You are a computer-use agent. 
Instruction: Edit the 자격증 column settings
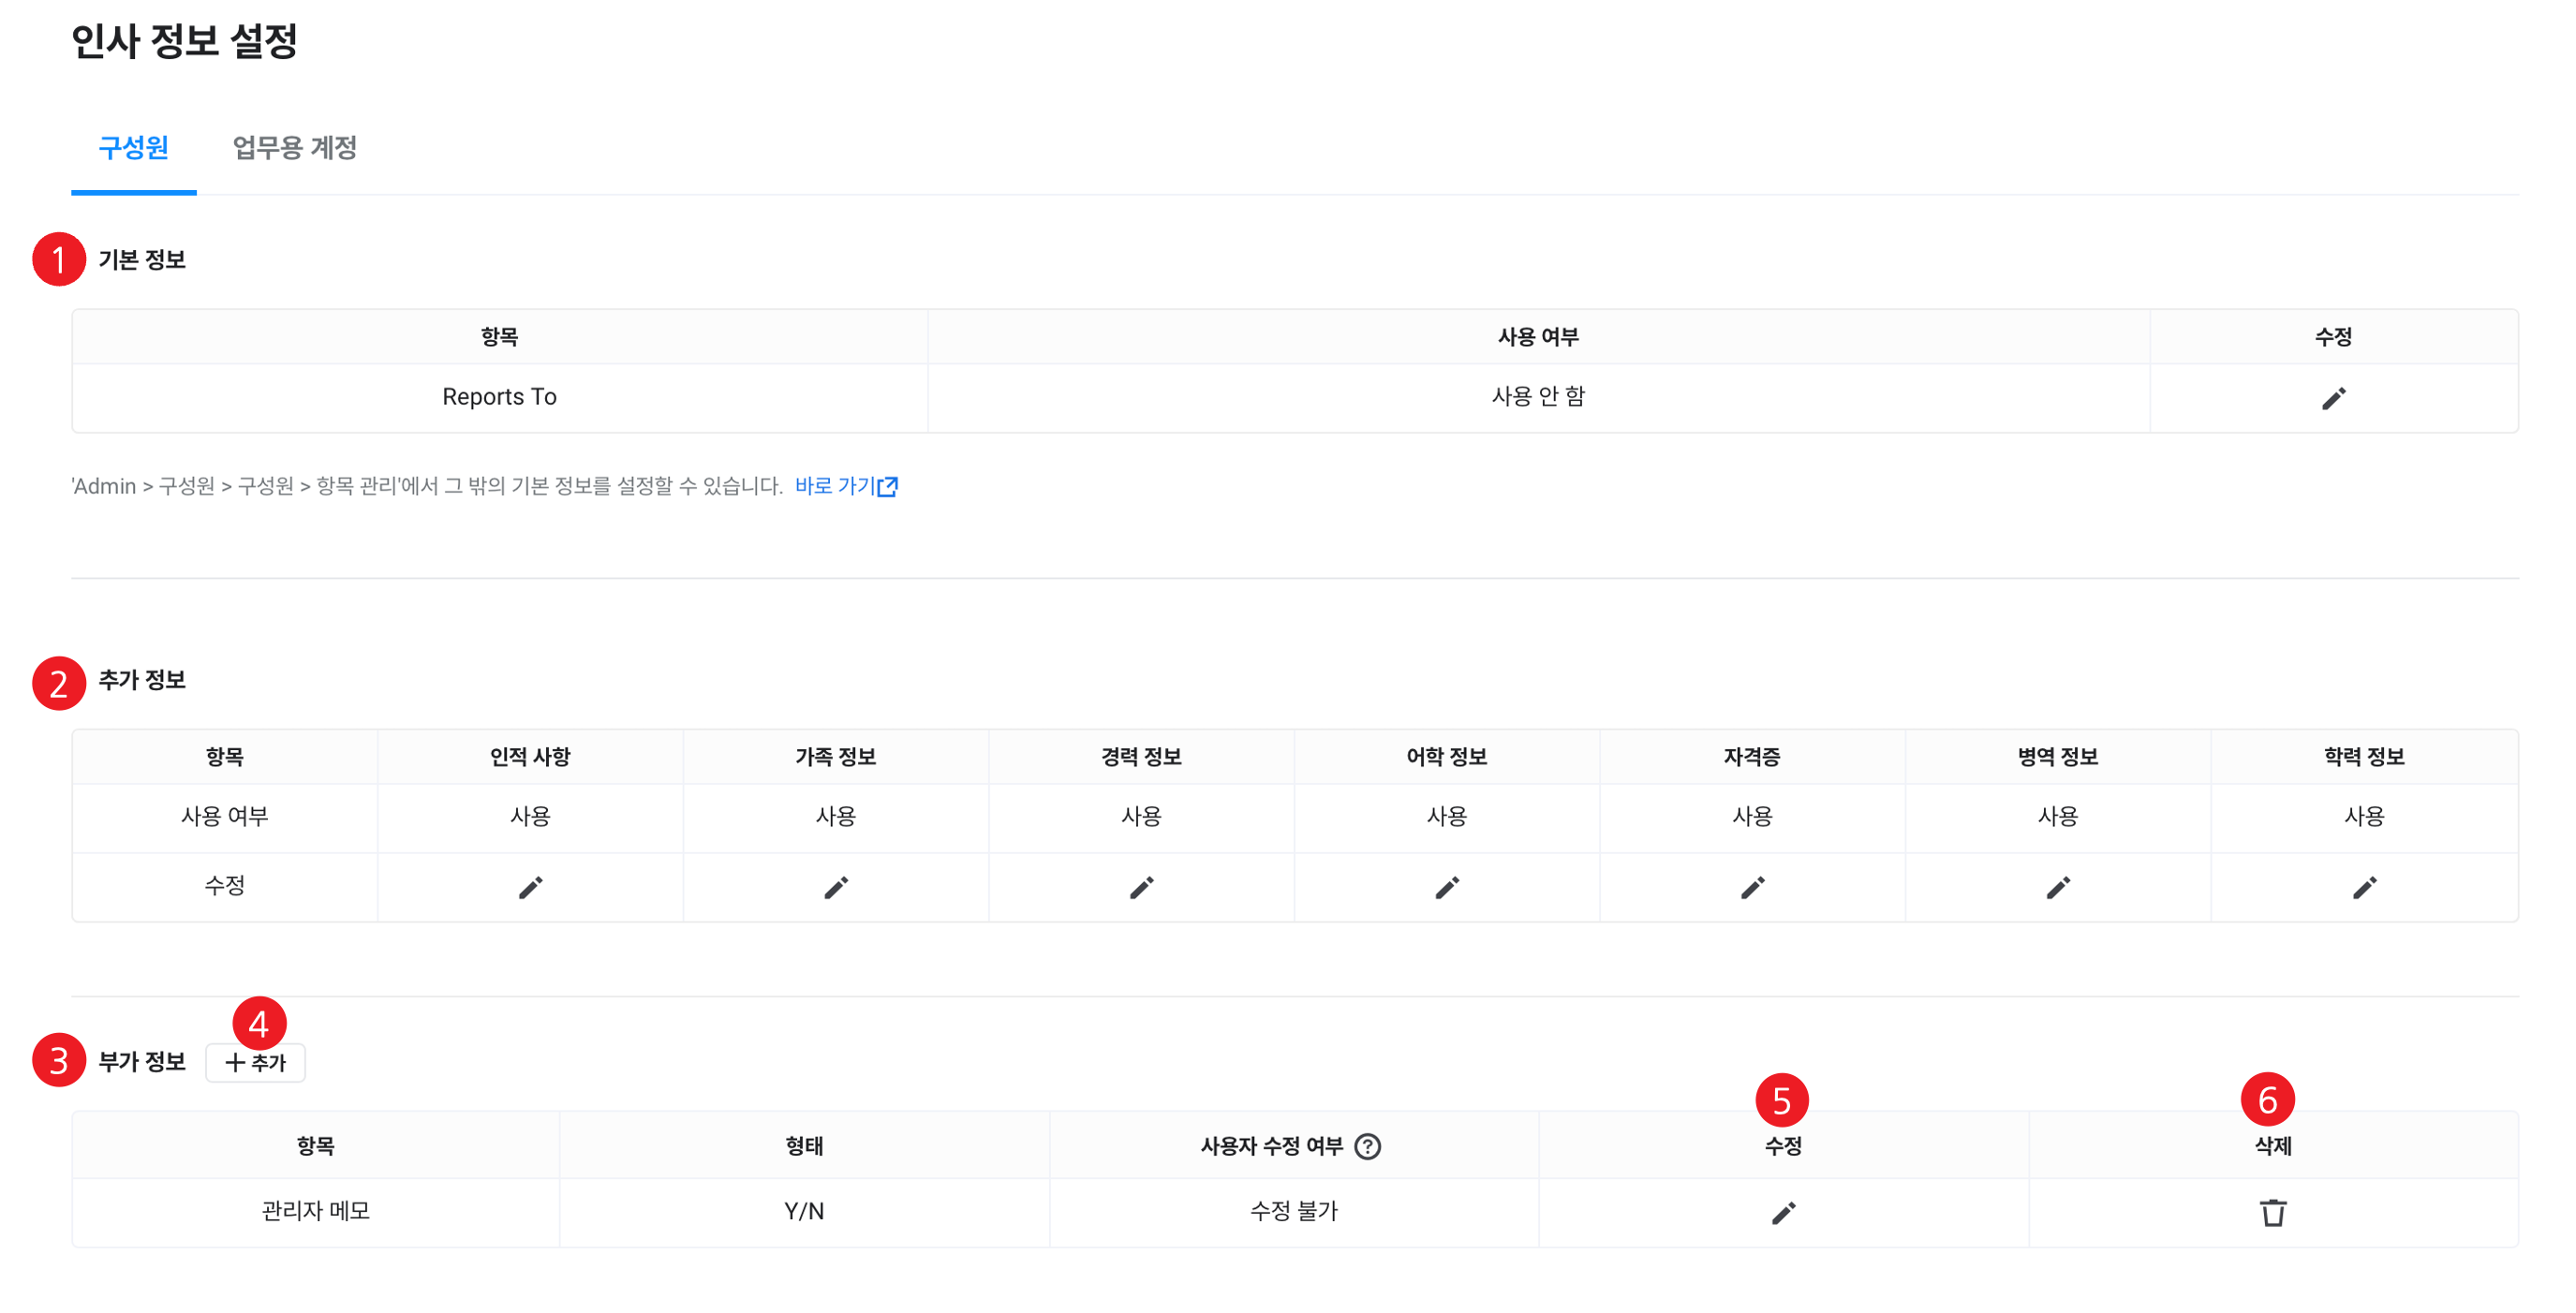pos(1752,887)
